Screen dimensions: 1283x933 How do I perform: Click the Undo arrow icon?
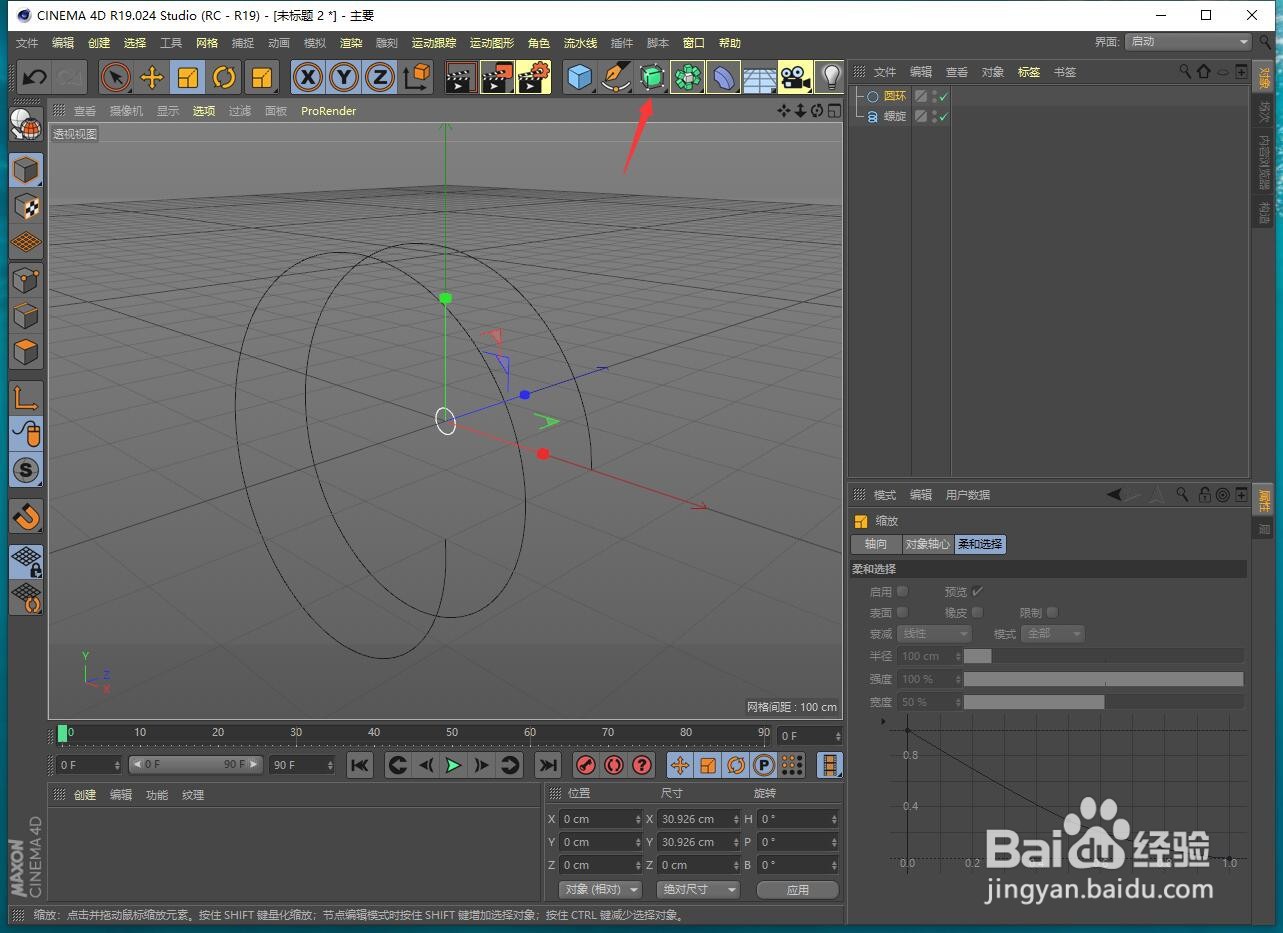34,77
